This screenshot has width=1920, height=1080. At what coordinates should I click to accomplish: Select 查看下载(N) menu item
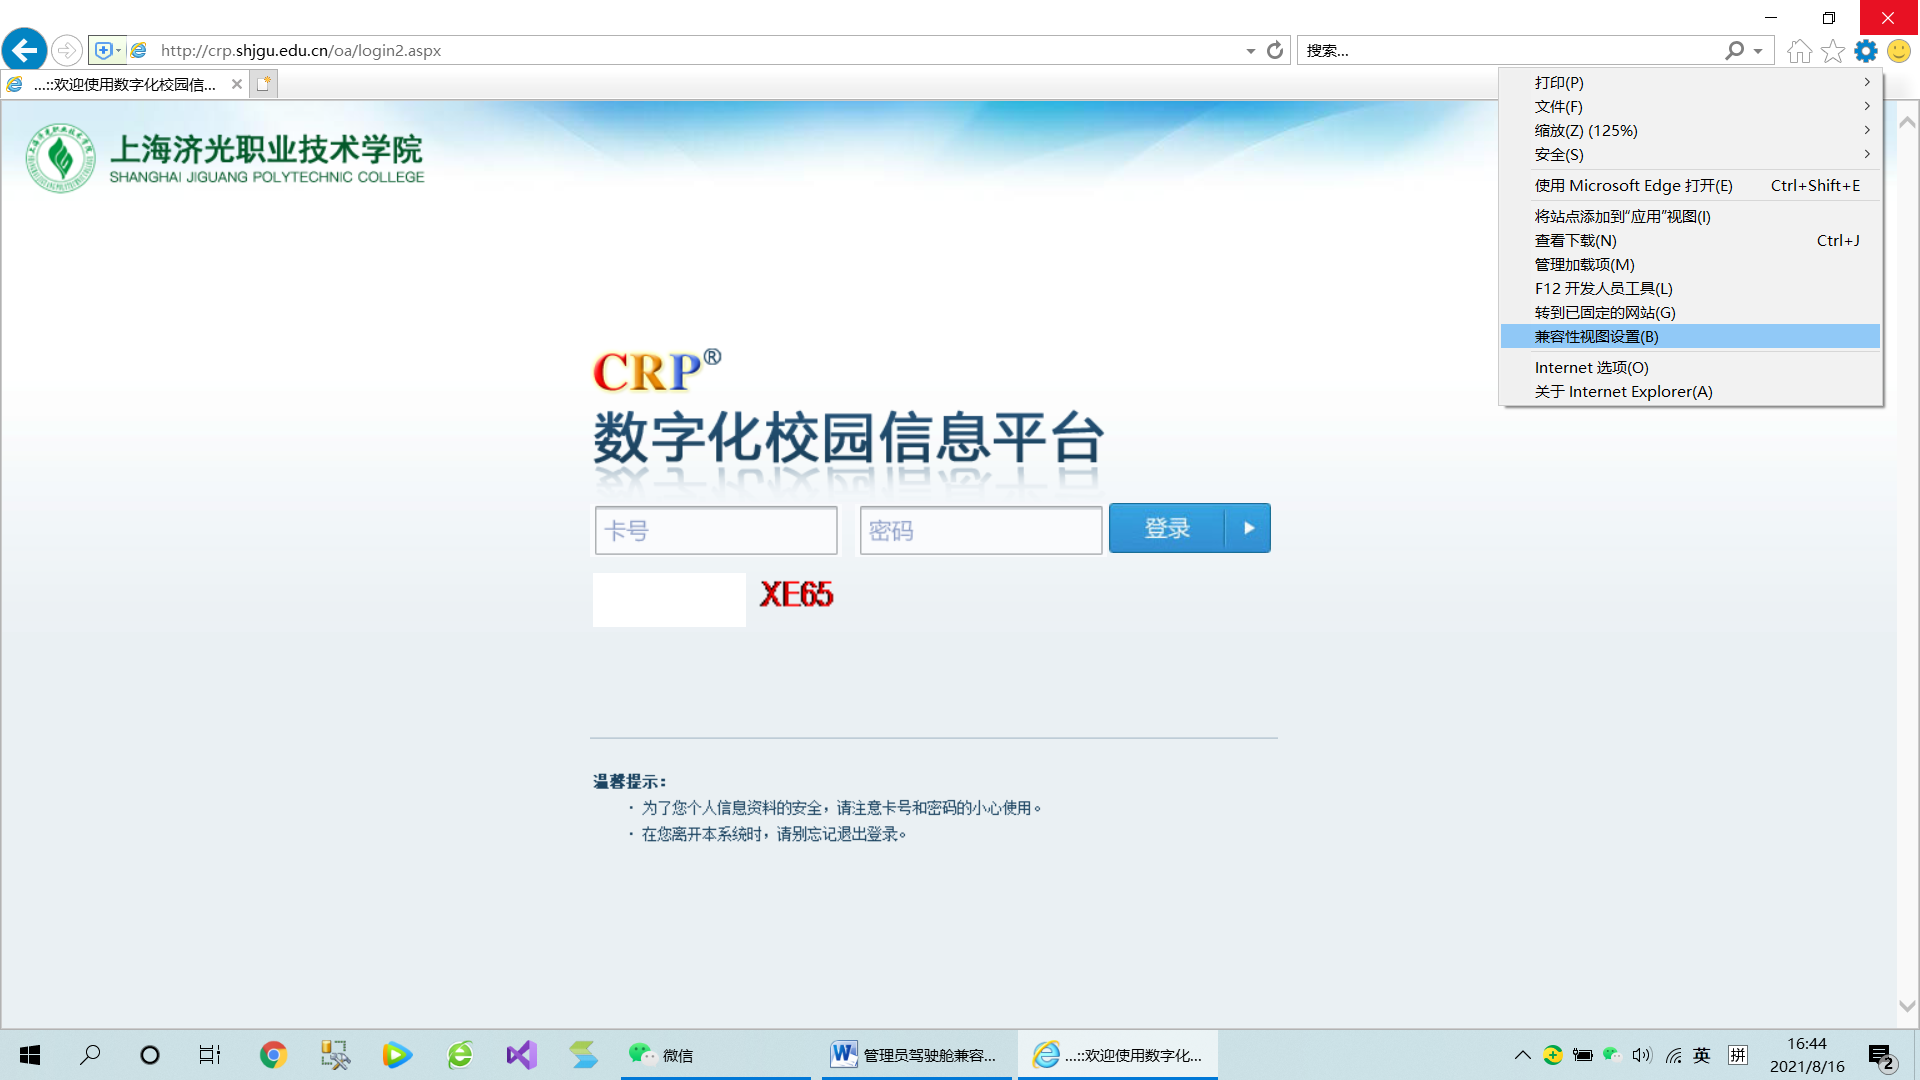point(1690,241)
